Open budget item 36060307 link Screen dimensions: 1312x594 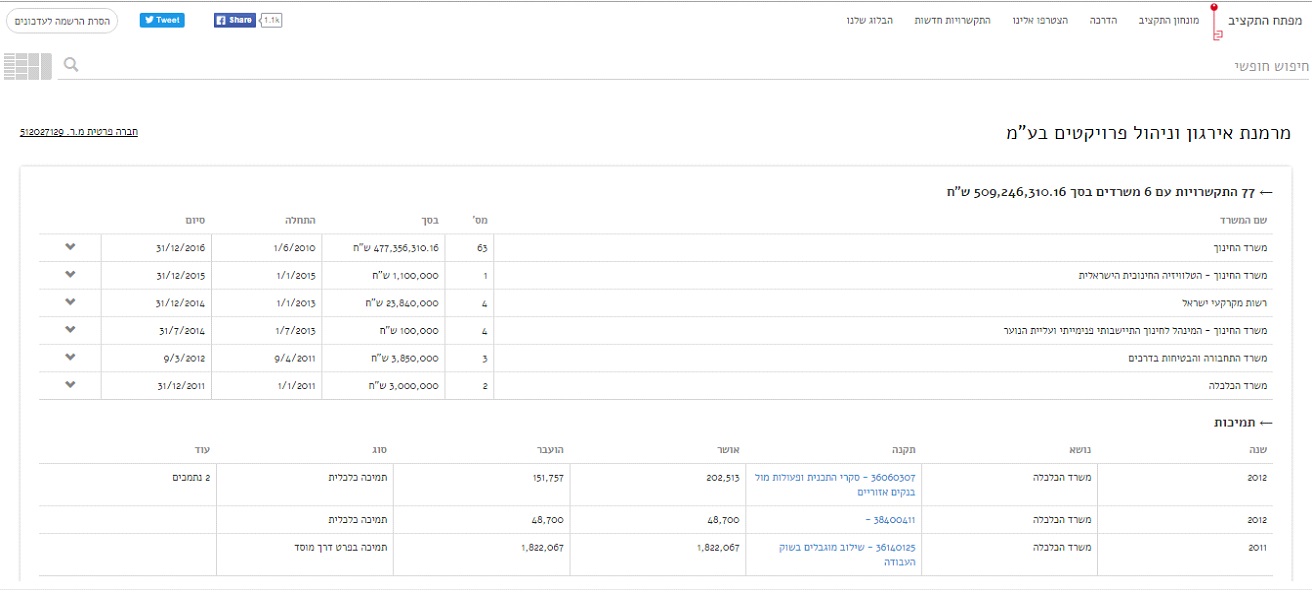[x=836, y=484]
